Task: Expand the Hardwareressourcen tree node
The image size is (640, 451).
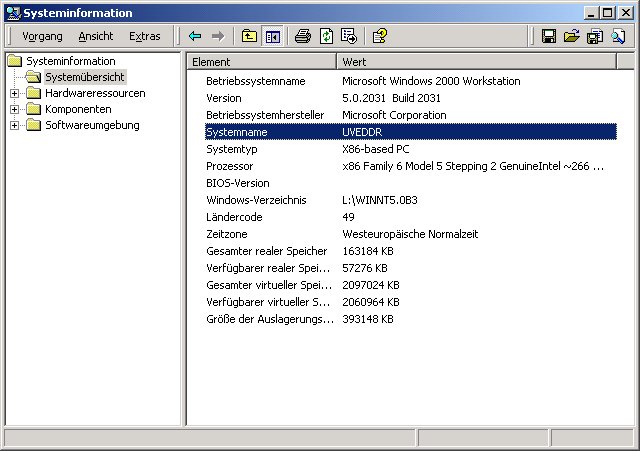Action: (14, 94)
